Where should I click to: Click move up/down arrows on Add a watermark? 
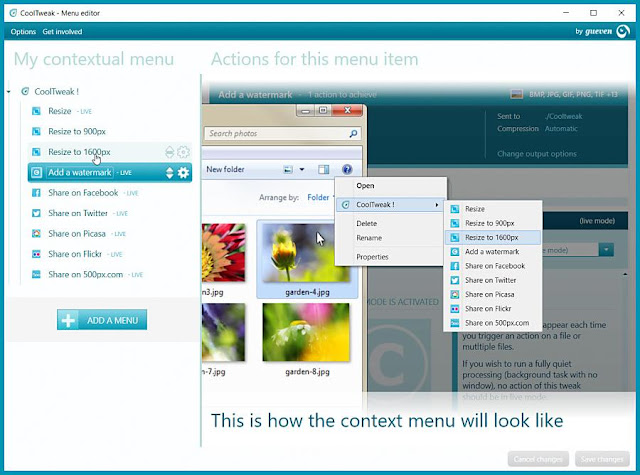pos(170,173)
